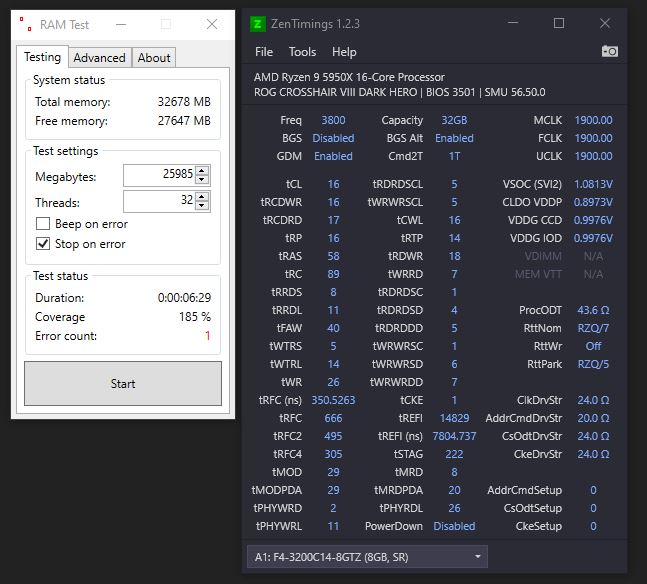Click the VSOC (SVI2) value 1.0813V
This screenshot has height=584, width=647.
pyautogui.click(x=593, y=184)
